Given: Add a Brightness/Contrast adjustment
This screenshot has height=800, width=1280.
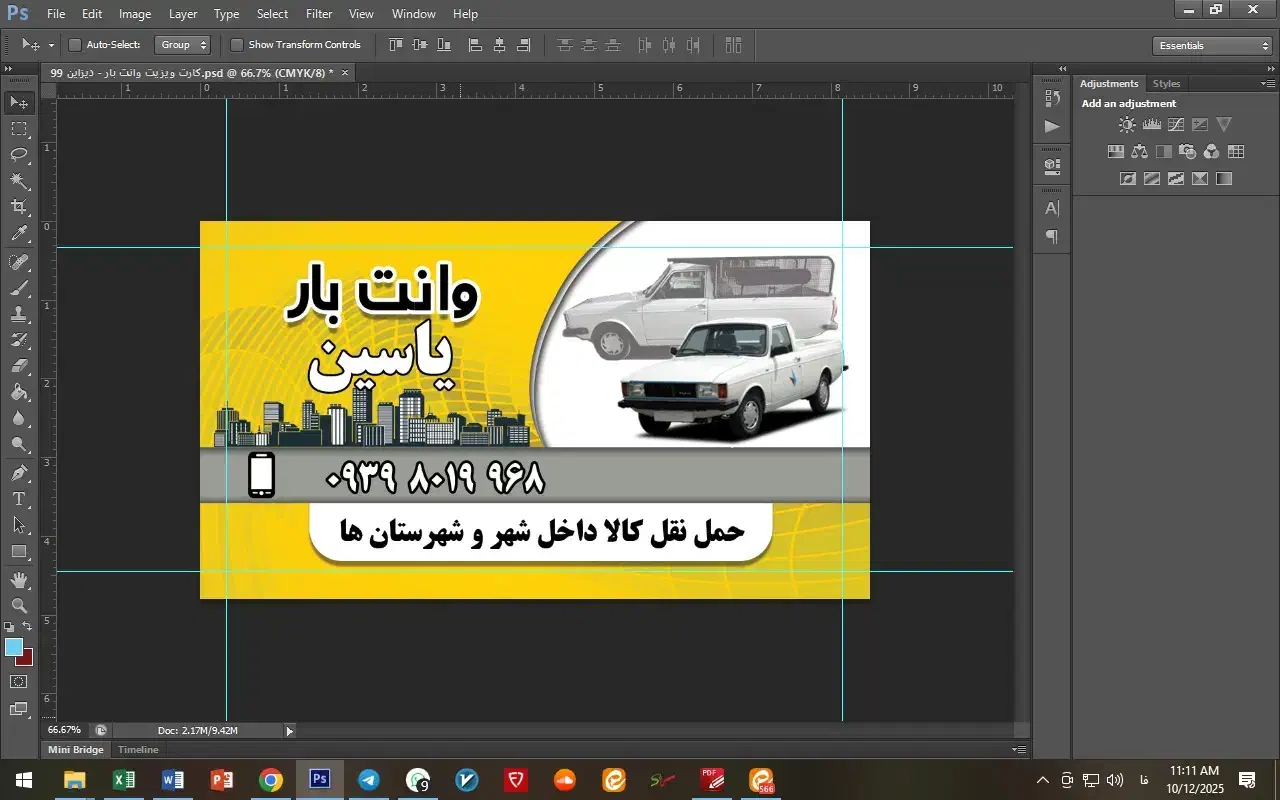Looking at the screenshot, I should (1127, 124).
